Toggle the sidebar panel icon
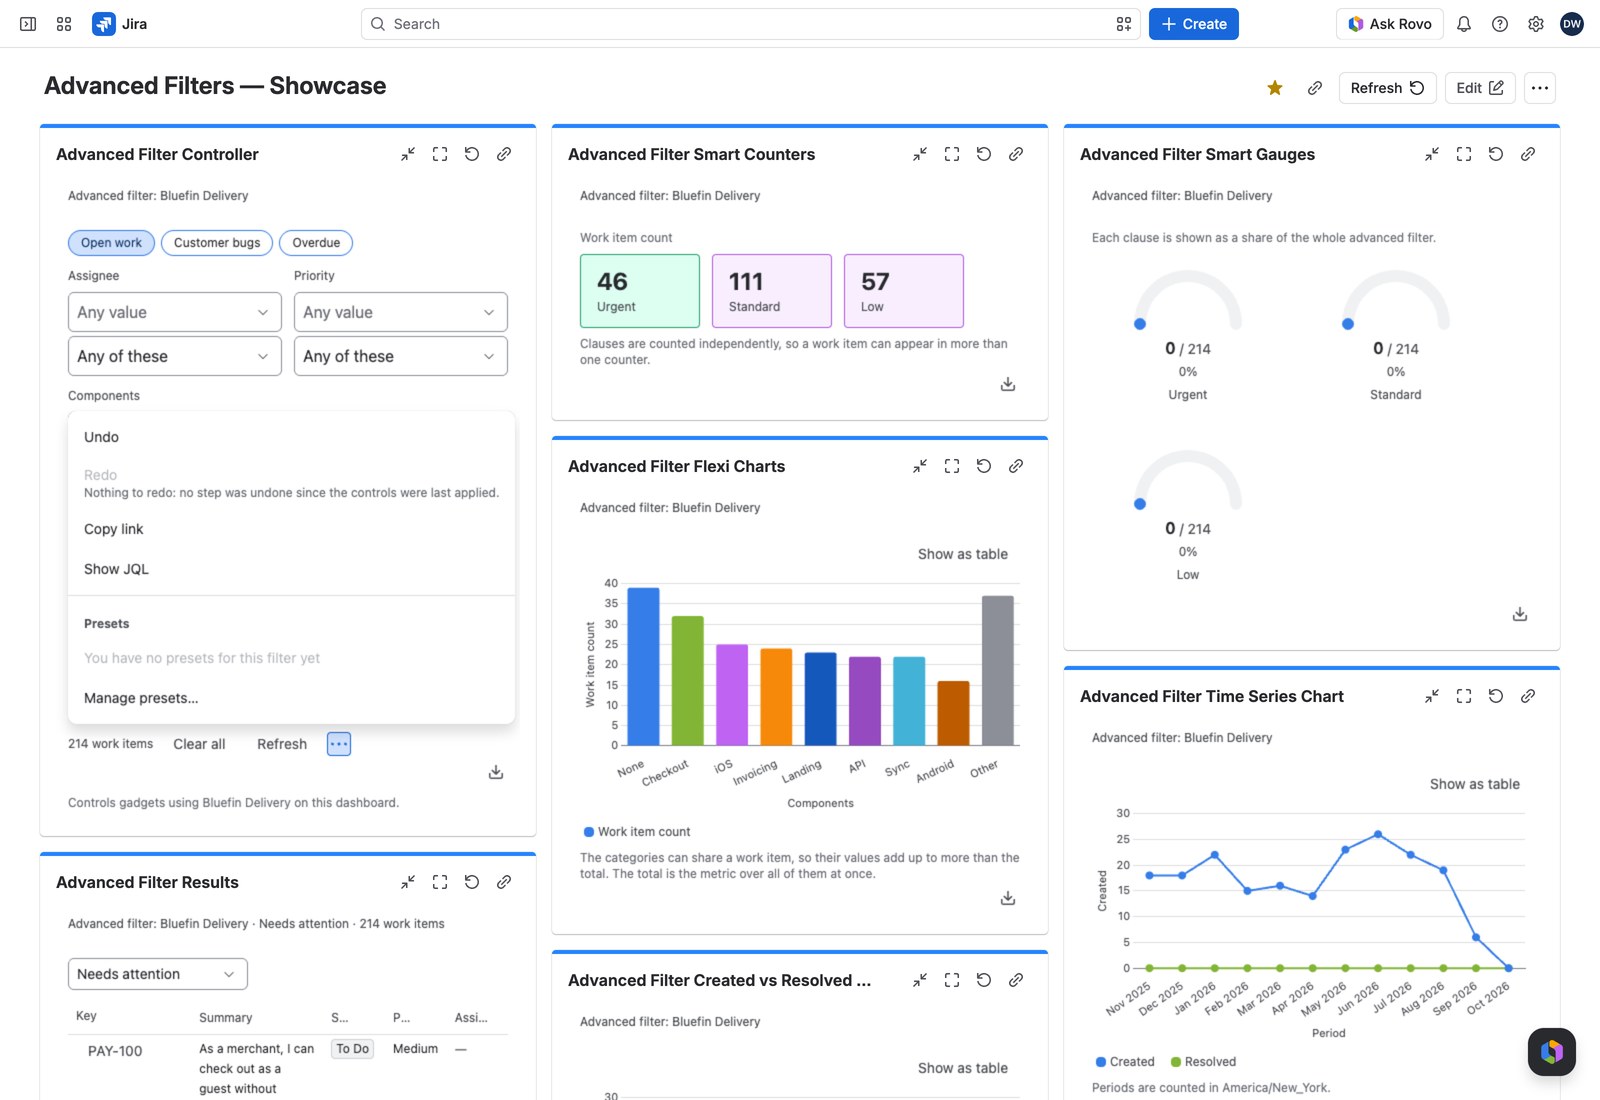The image size is (1600, 1100). 28,24
